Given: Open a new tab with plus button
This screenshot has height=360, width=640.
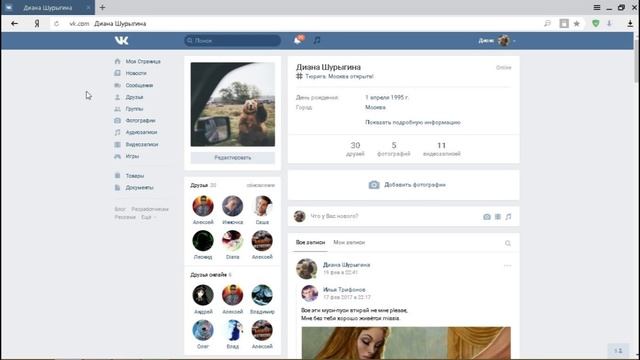Looking at the screenshot, I should click(x=102, y=7).
